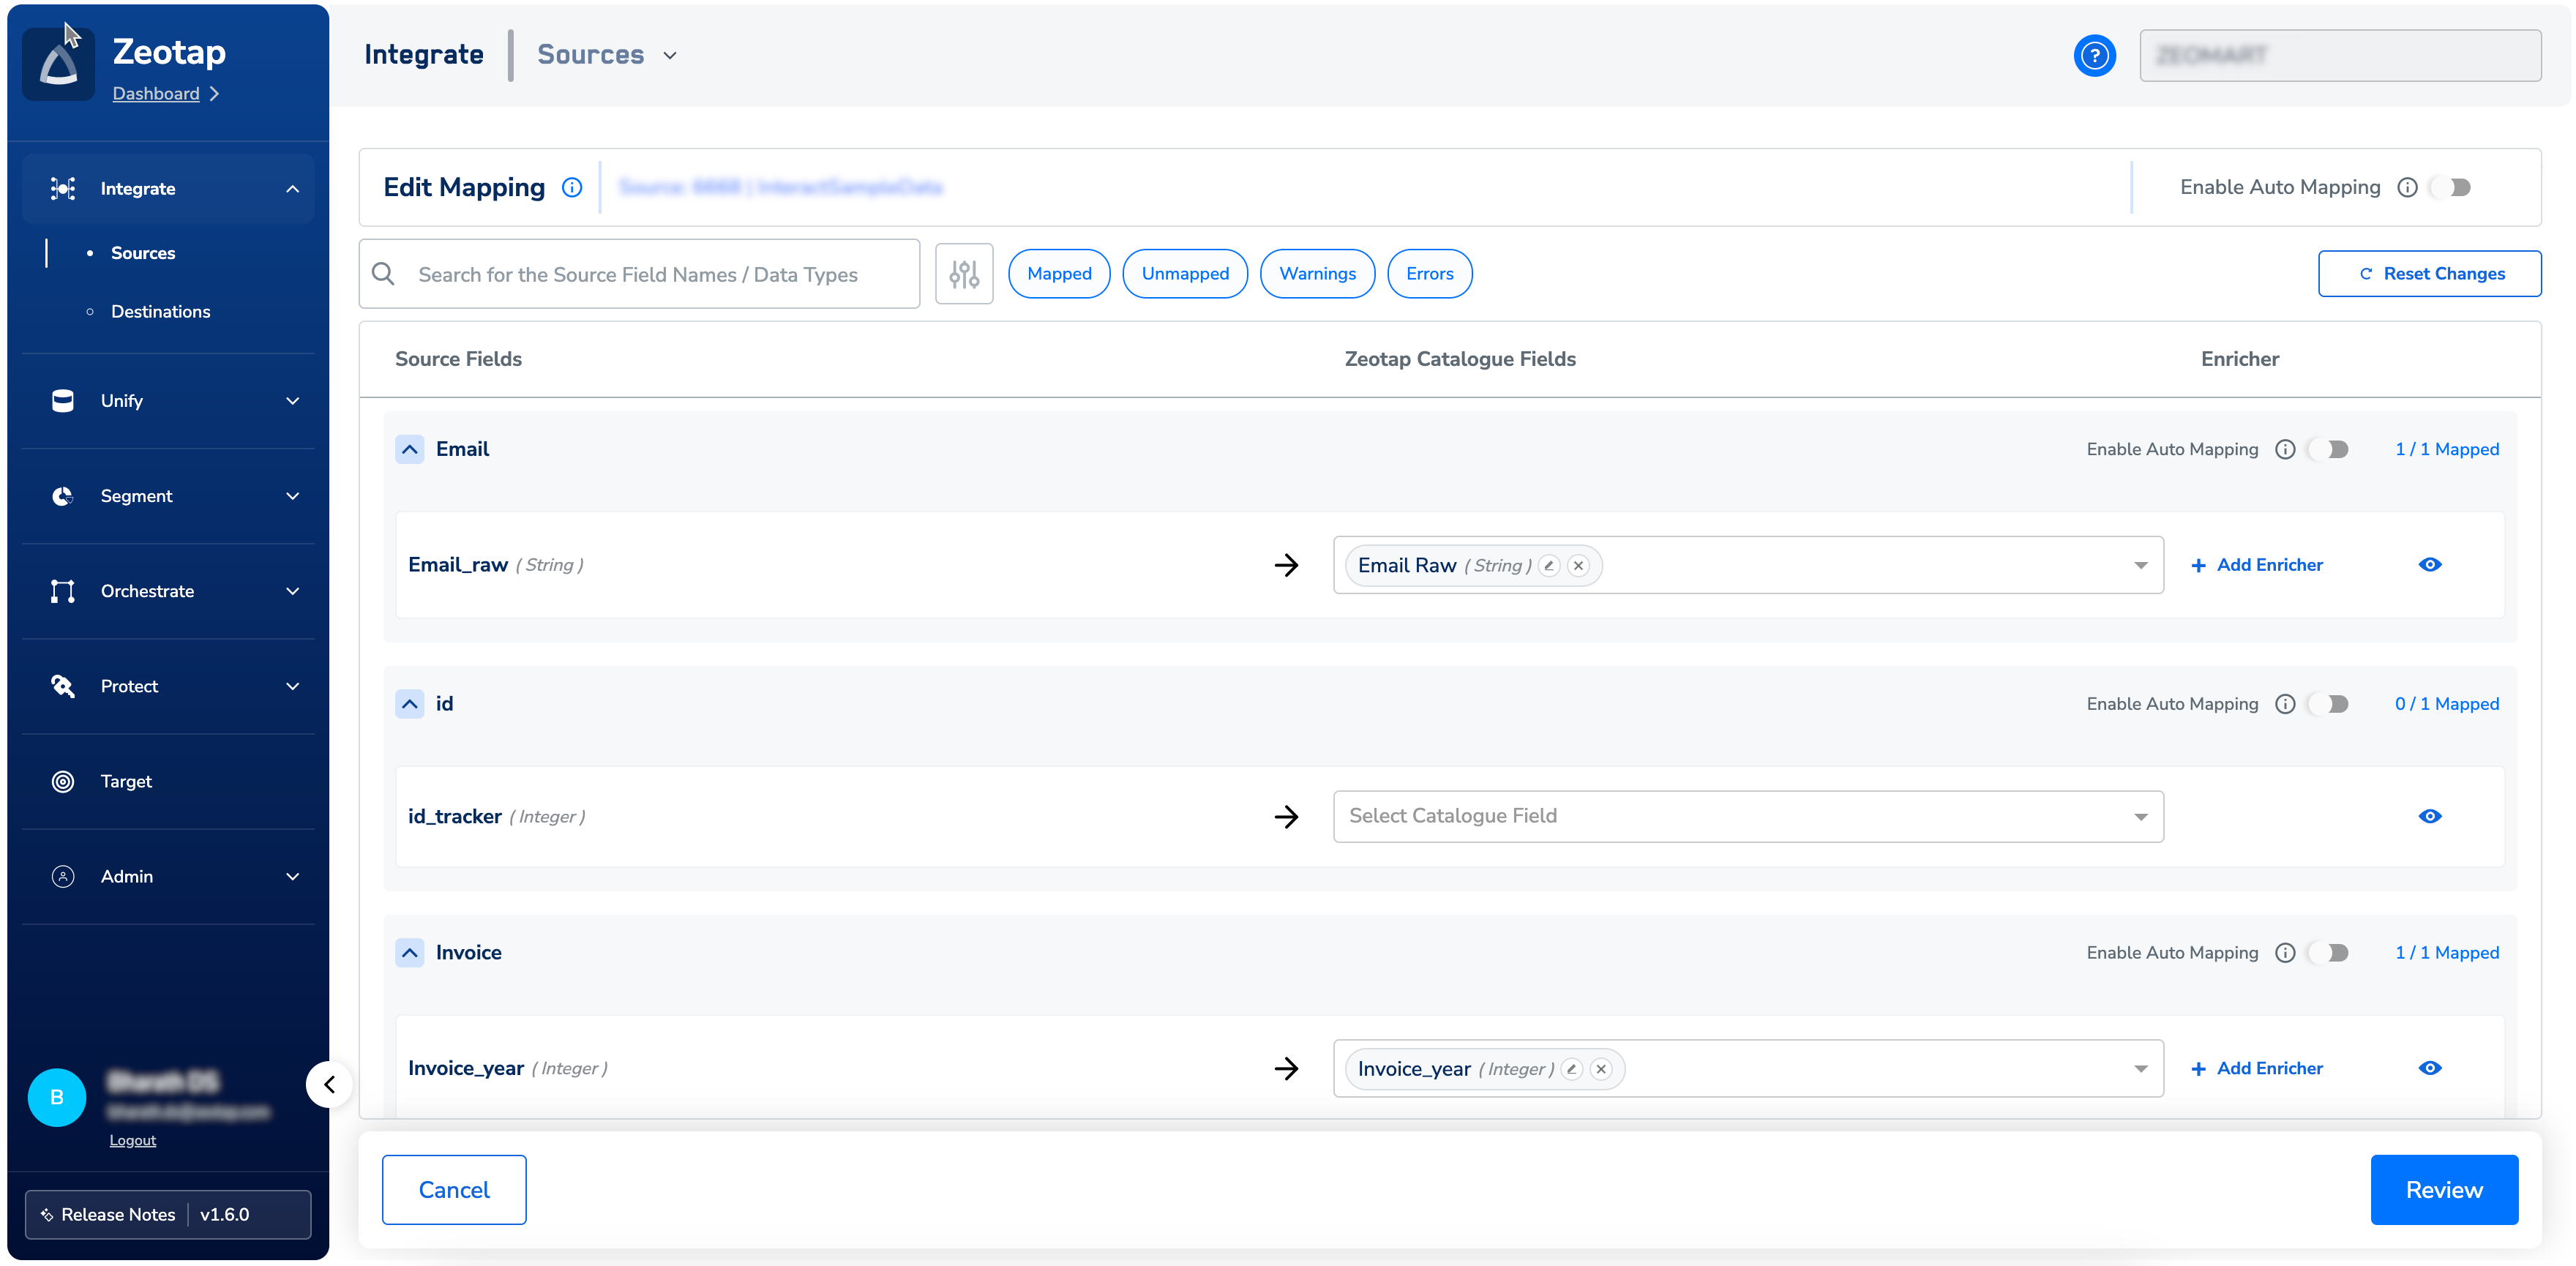The width and height of the screenshot is (2576, 1266).
Task: Remove Invoice_year mapping with its x icon
Action: click(1601, 1069)
